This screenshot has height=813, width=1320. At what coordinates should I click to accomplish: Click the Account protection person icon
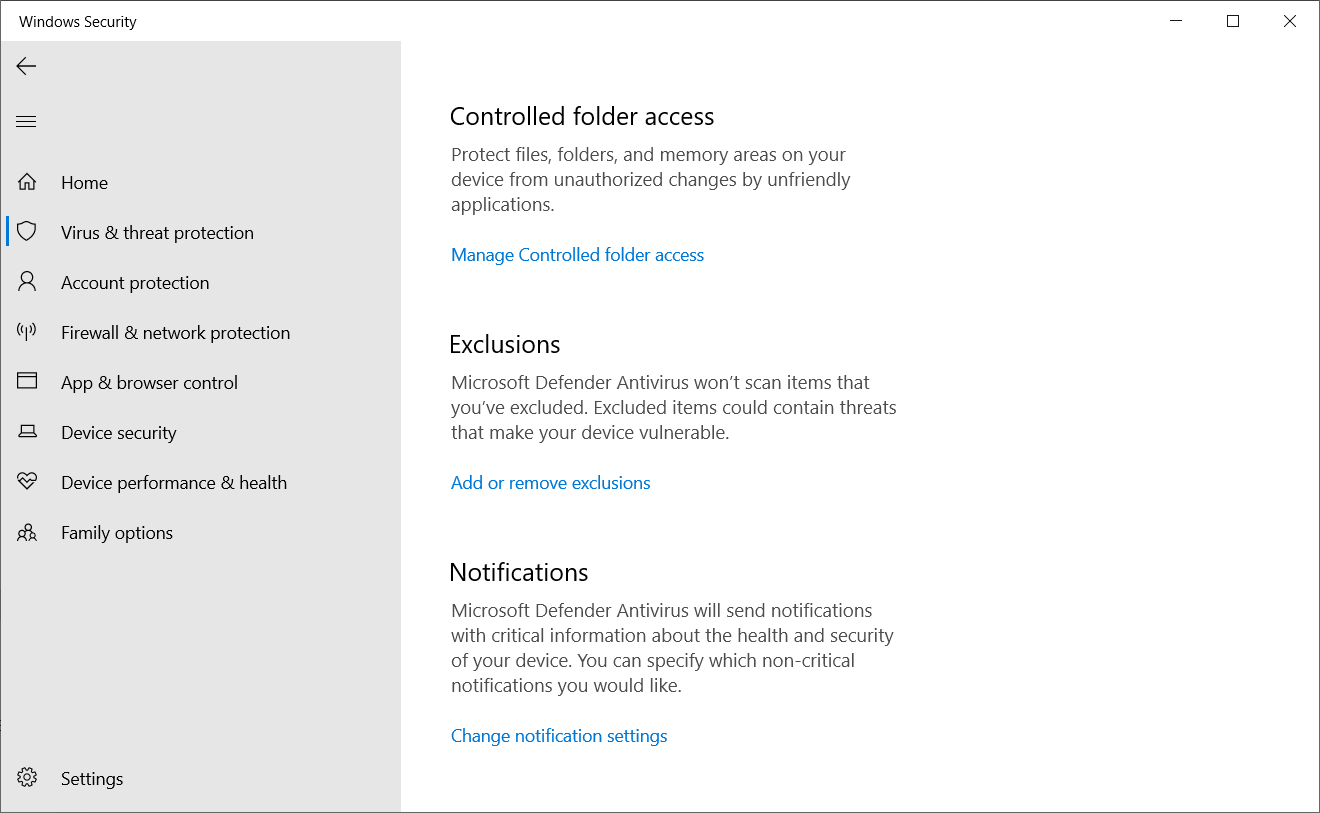pyautogui.click(x=27, y=282)
